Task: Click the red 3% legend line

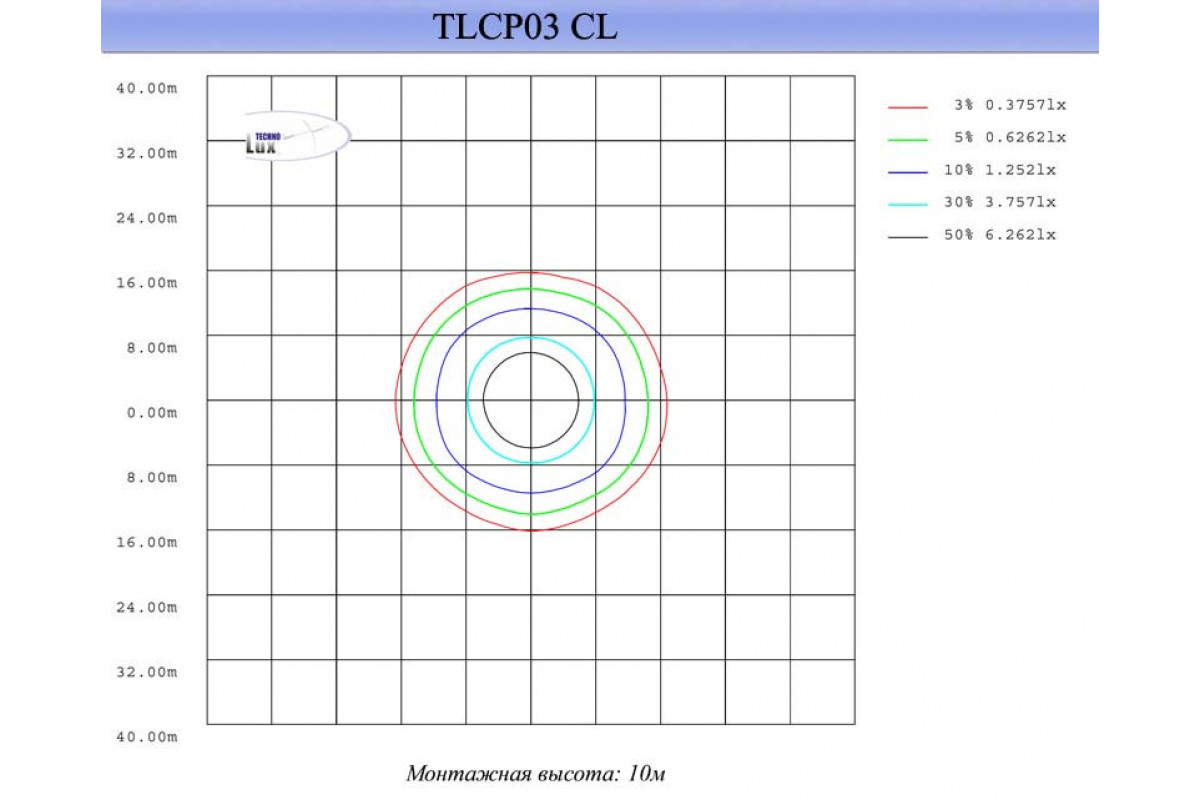Action: click(908, 105)
